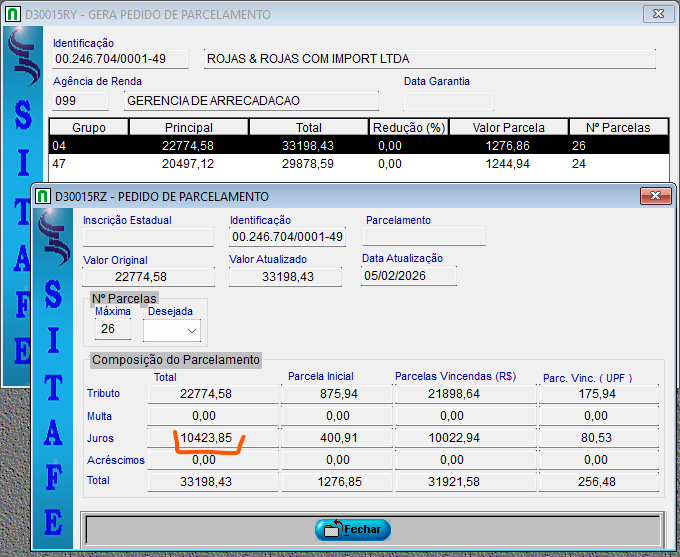The height and width of the screenshot is (557, 680).
Task: Click the Inscrição Estadual field
Action: coord(148,237)
